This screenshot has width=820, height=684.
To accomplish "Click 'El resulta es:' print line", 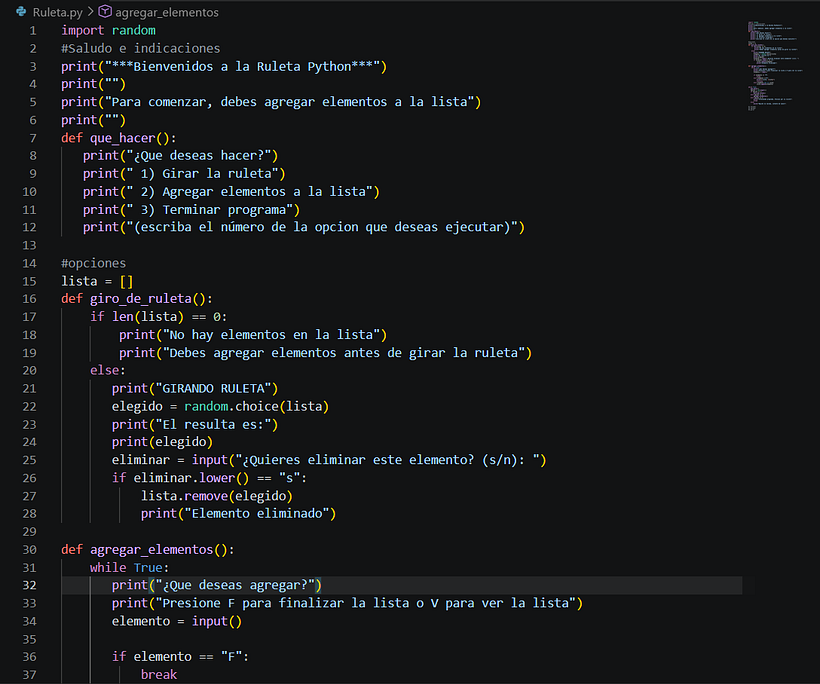I will [x=195, y=425].
